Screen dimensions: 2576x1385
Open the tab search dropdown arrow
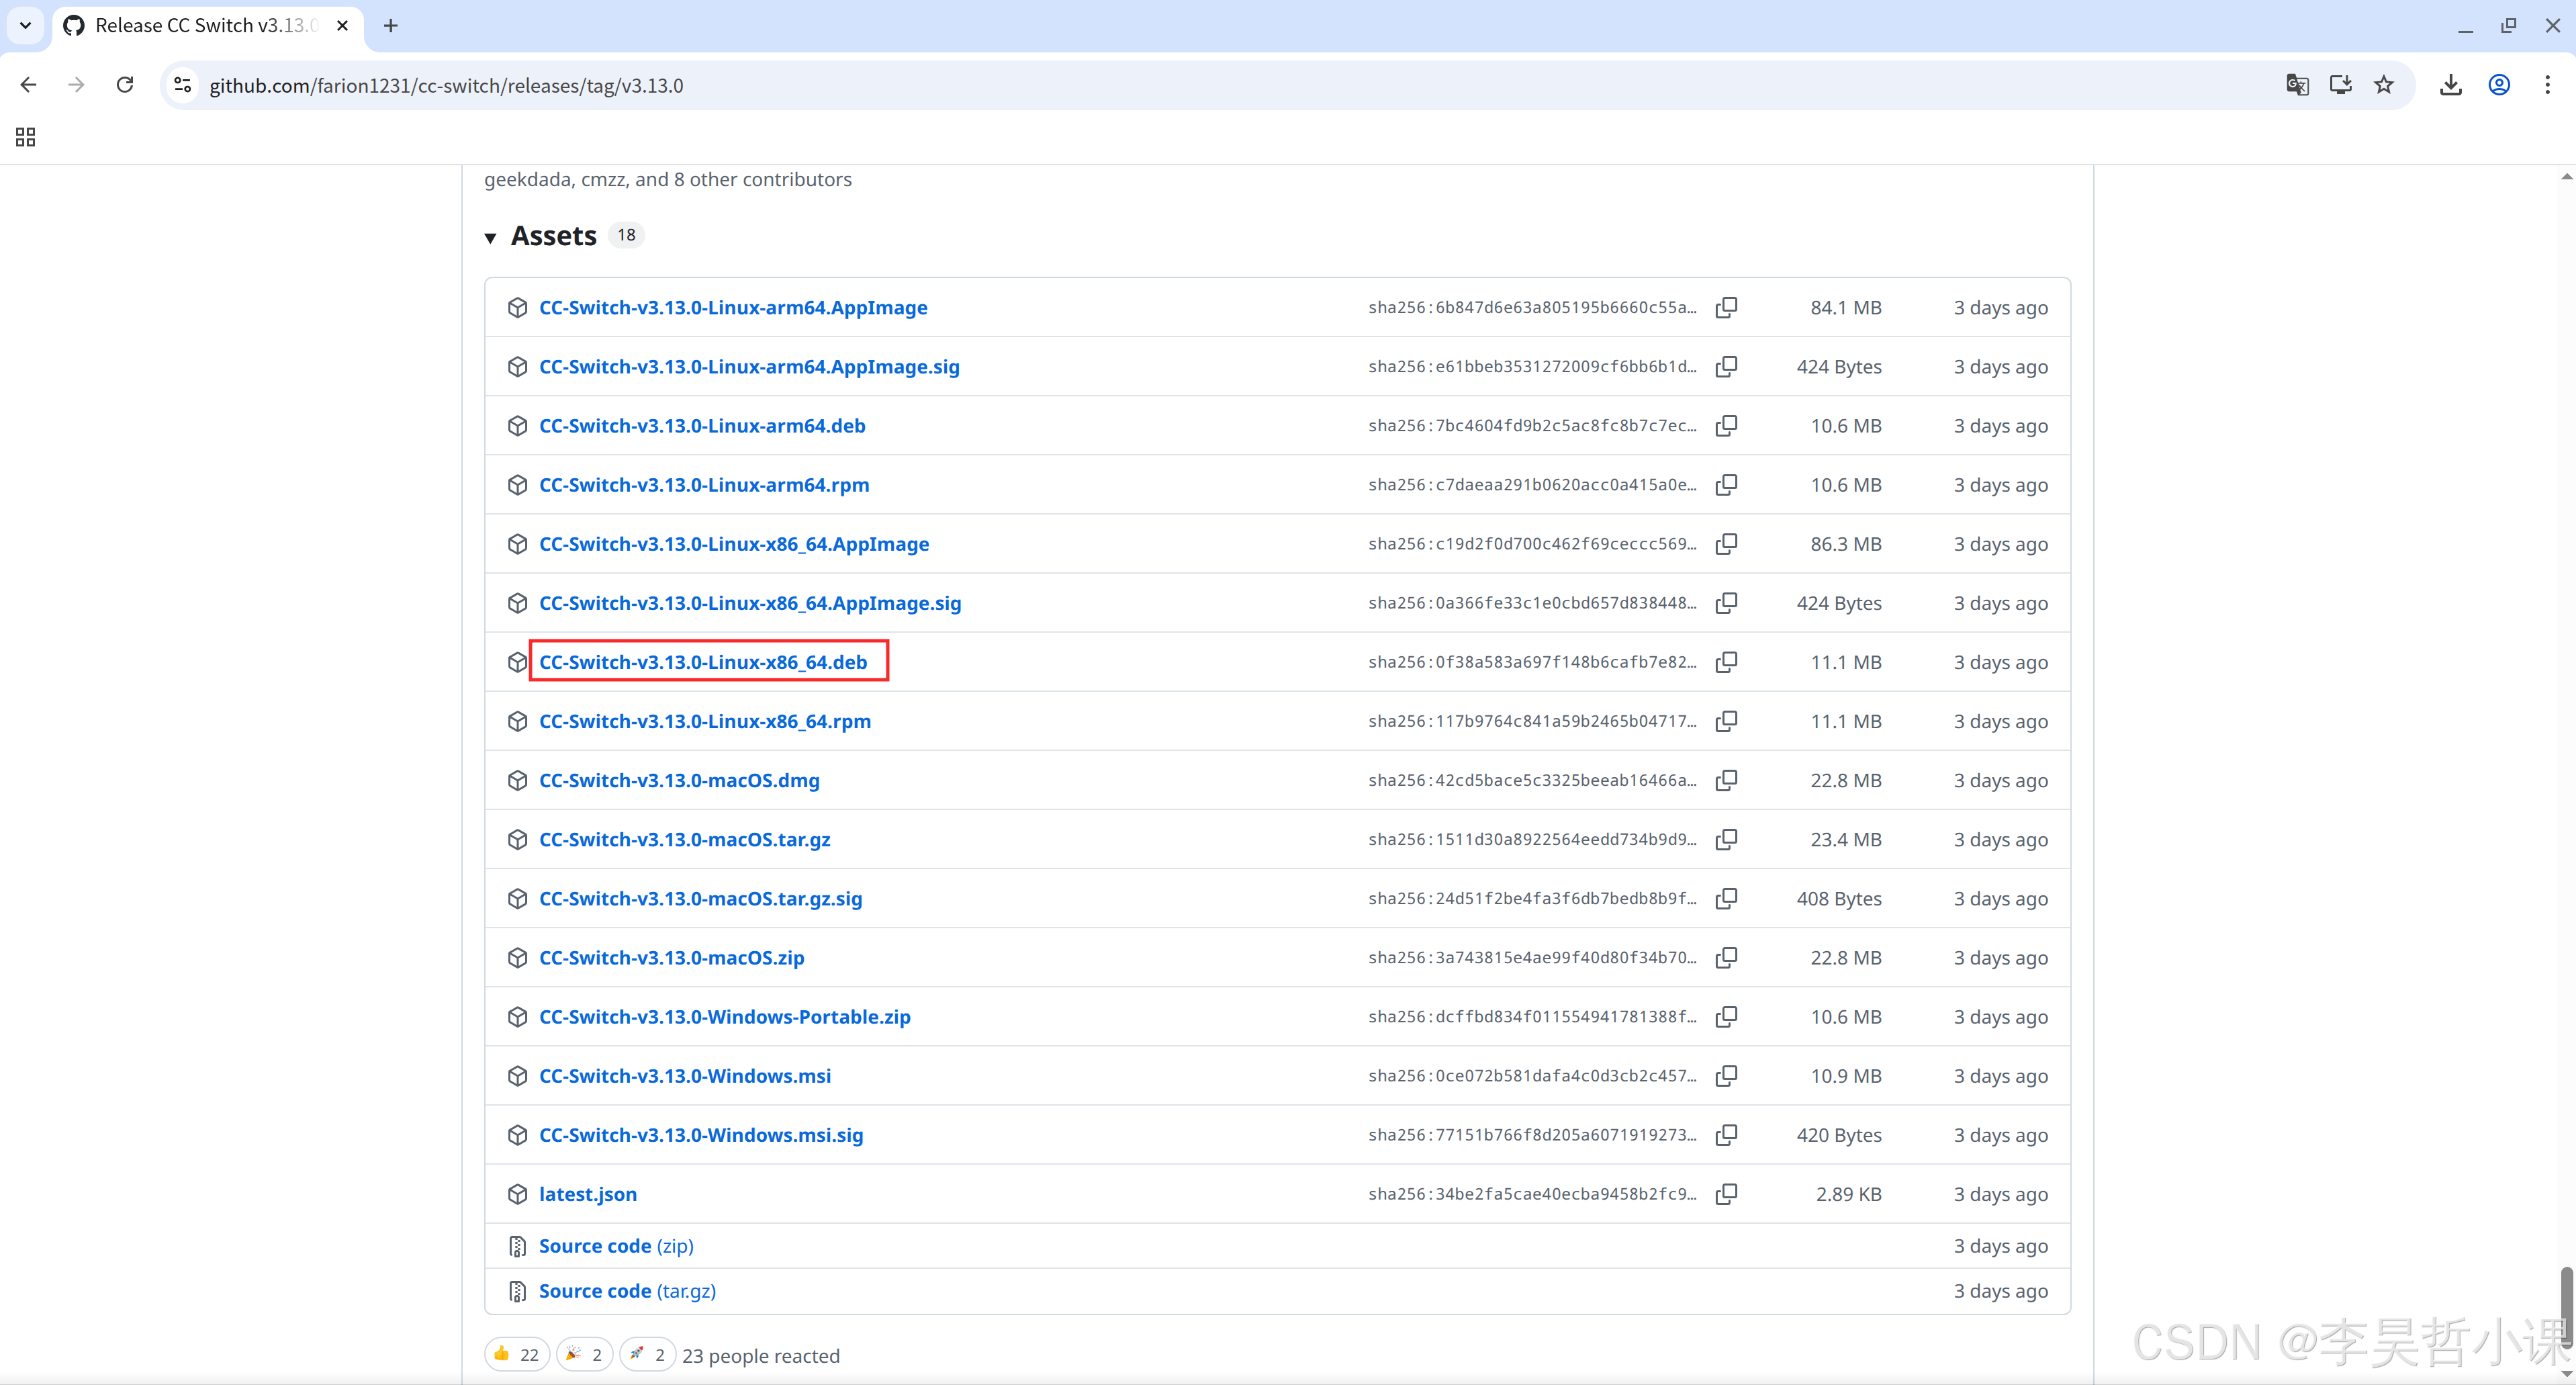pyautogui.click(x=25, y=25)
